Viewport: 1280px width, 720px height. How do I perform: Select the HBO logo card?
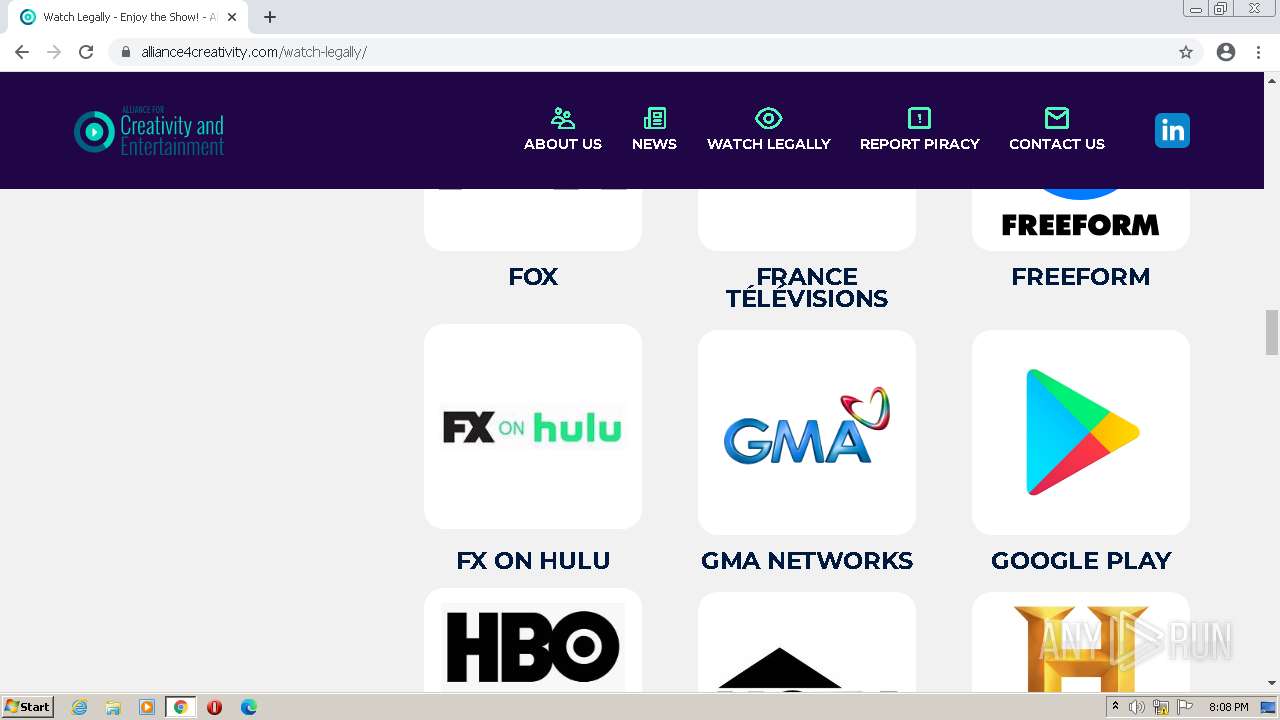coord(533,641)
